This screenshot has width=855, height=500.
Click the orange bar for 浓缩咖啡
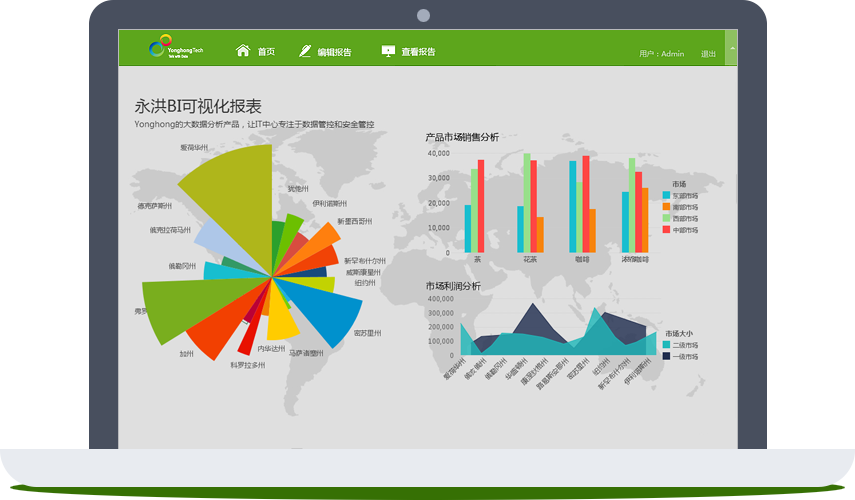tap(645, 220)
